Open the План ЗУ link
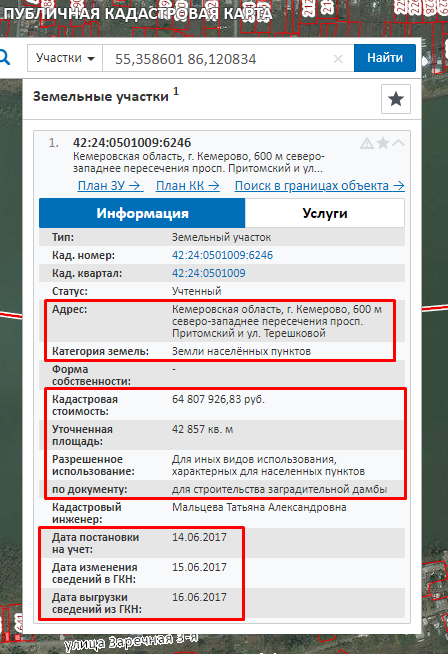Image resolution: width=448 pixels, height=654 pixels. (111, 186)
